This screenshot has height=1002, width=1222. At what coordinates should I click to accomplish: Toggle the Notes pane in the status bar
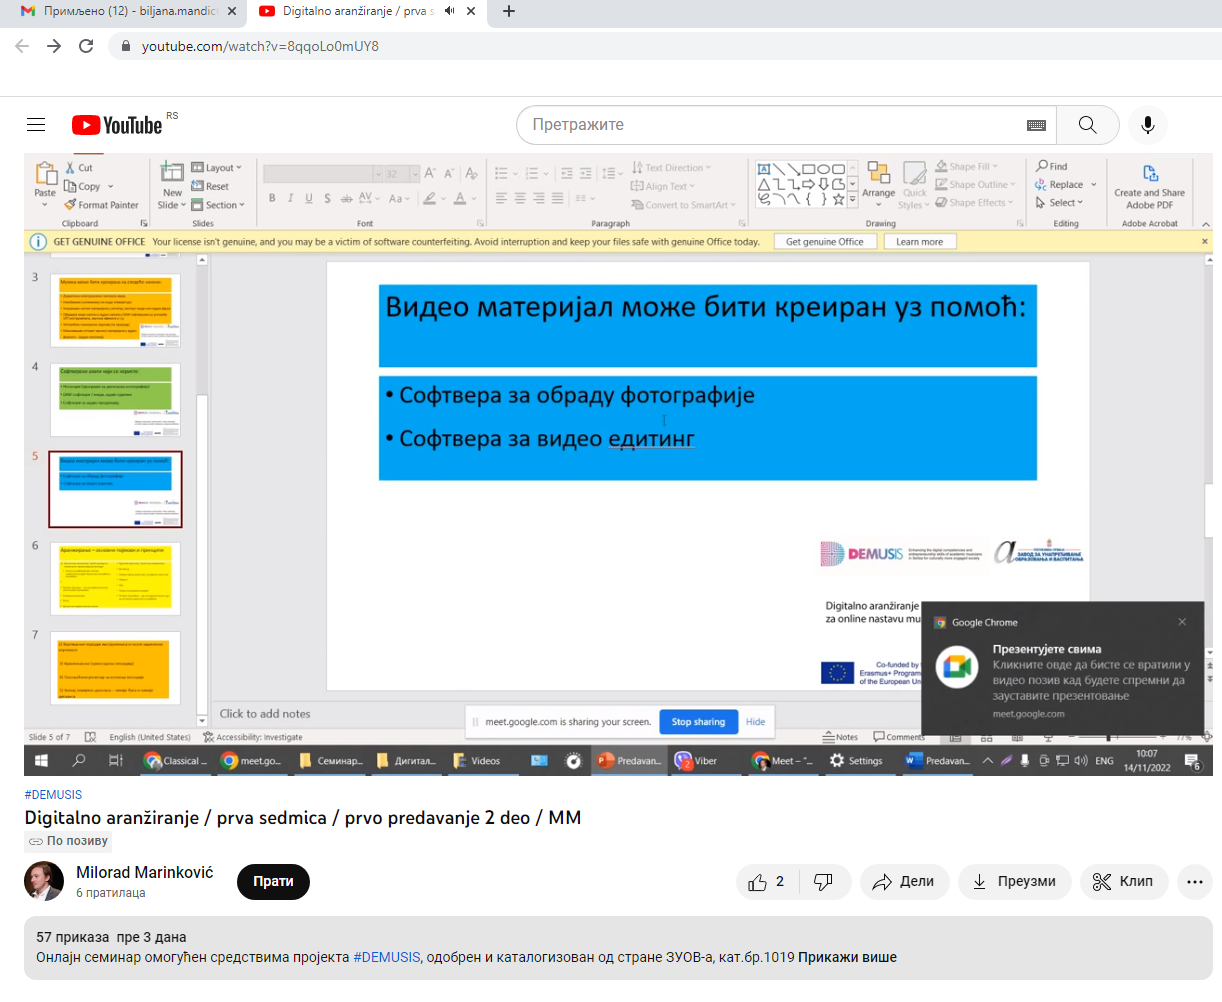point(840,737)
